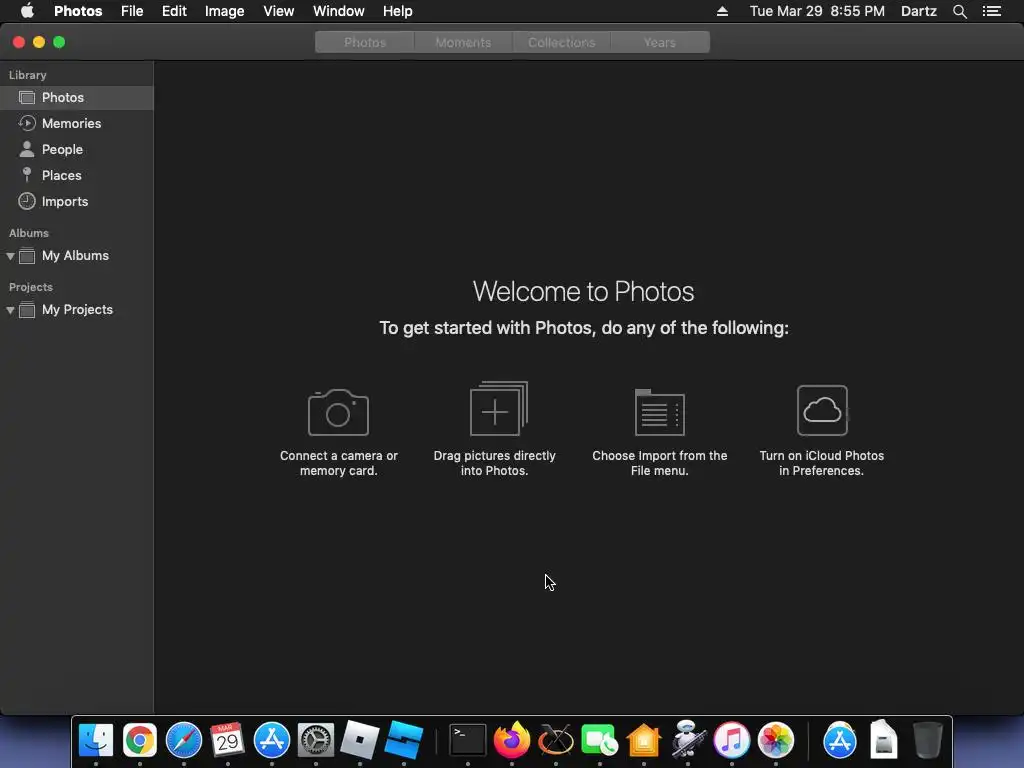Open the File menu

coord(132,11)
